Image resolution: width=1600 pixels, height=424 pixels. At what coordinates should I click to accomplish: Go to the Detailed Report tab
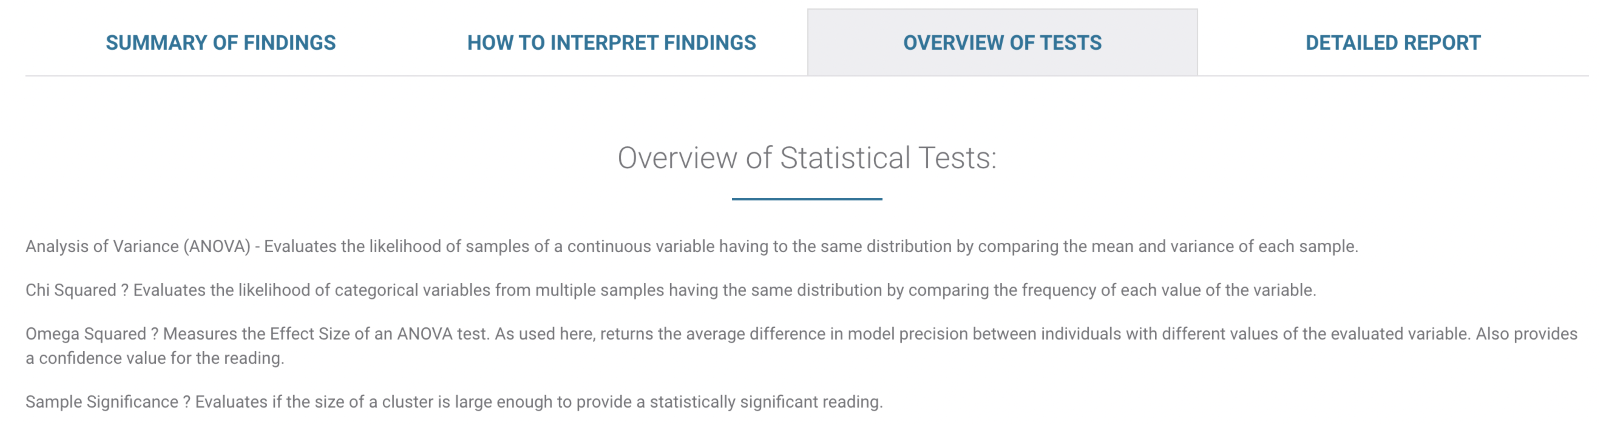(x=1392, y=43)
